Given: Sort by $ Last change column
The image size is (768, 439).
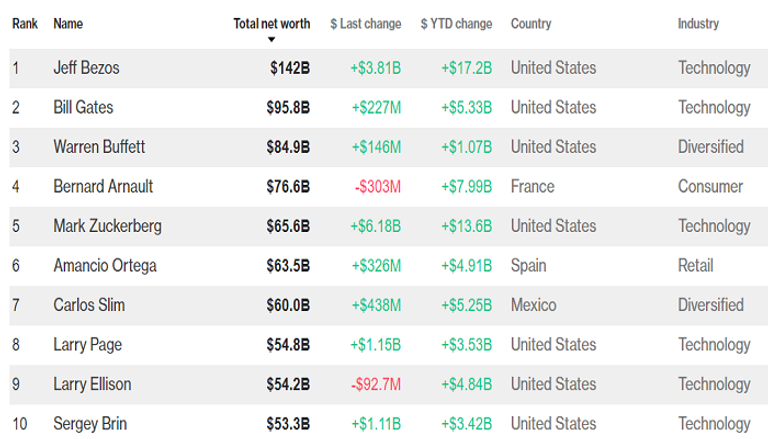Looking at the screenshot, I should pyautogui.click(x=365, y=23).
